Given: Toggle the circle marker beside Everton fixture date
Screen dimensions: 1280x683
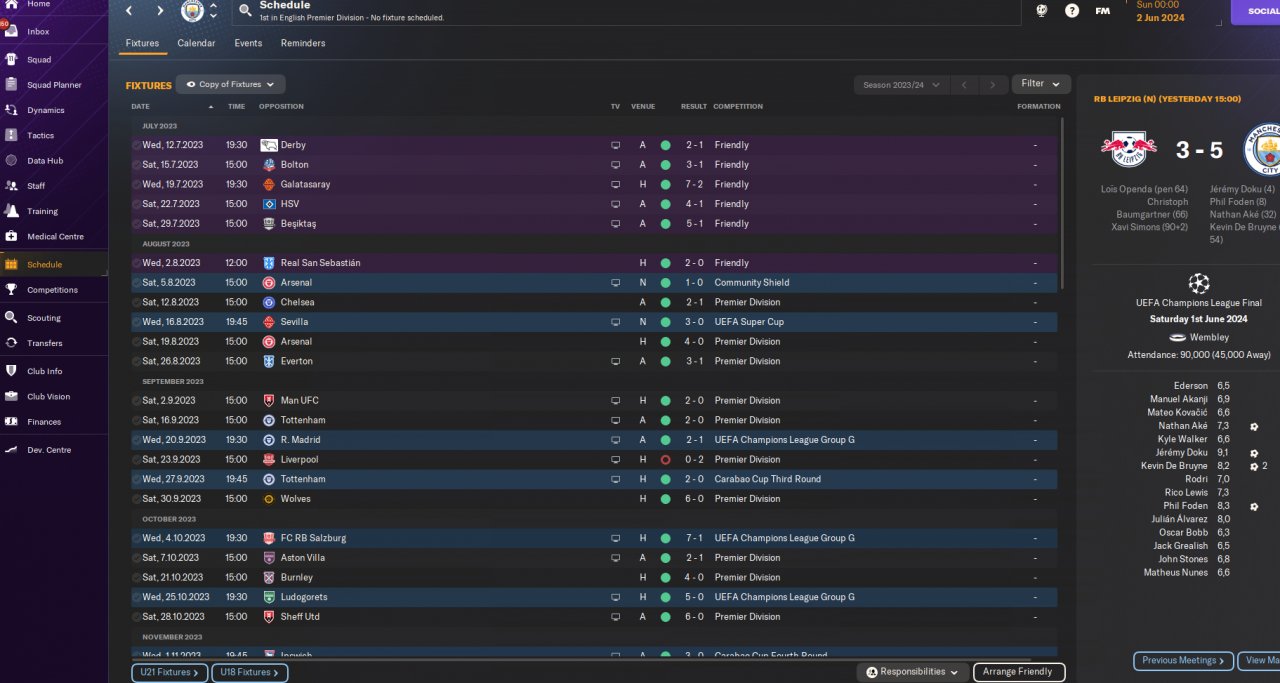Looking at the screenshot, I should 136,361.
